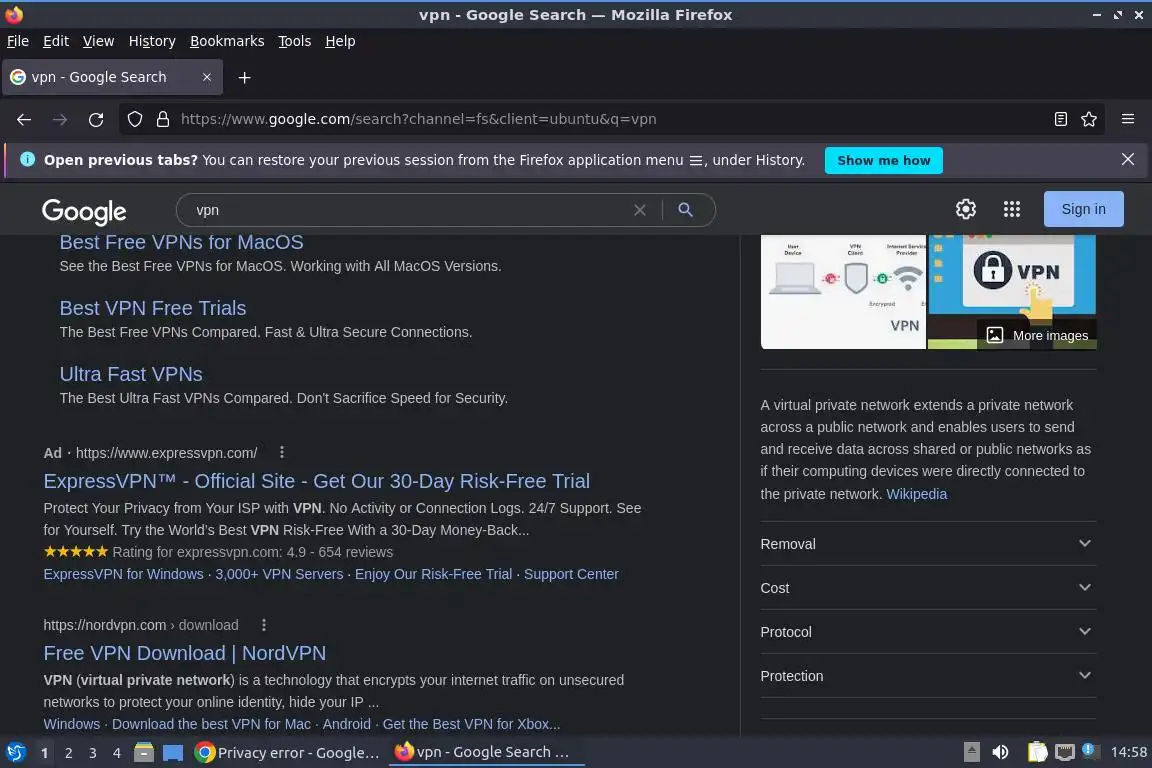Open Google settings gear
This screenshot has width=1152, height=768.
tap(965, 209)
